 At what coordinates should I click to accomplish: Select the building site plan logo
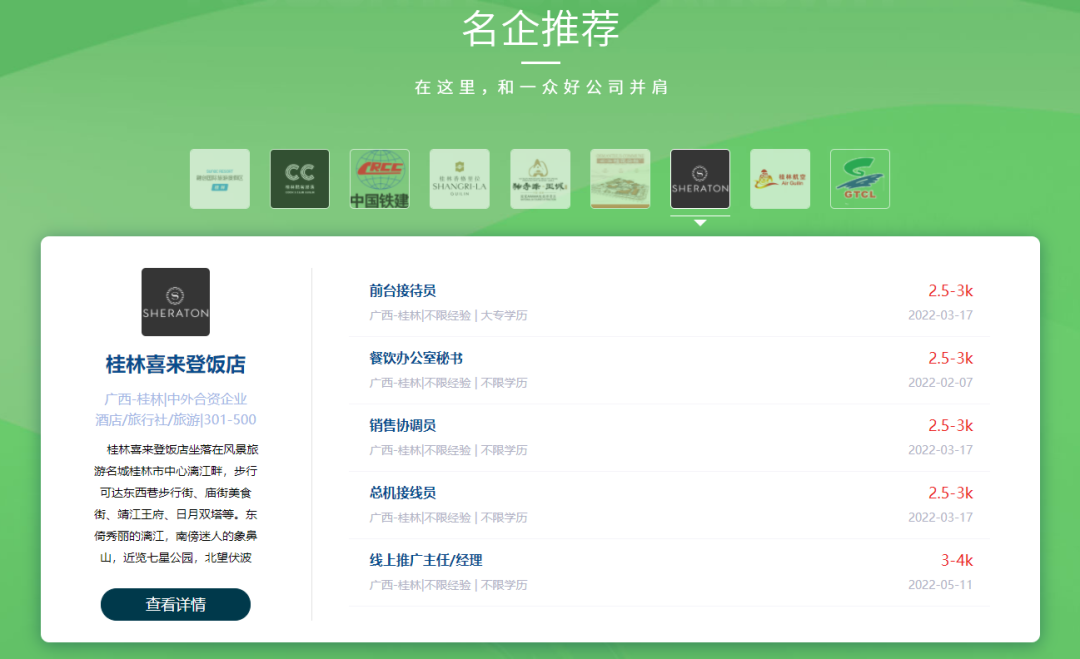620,179
